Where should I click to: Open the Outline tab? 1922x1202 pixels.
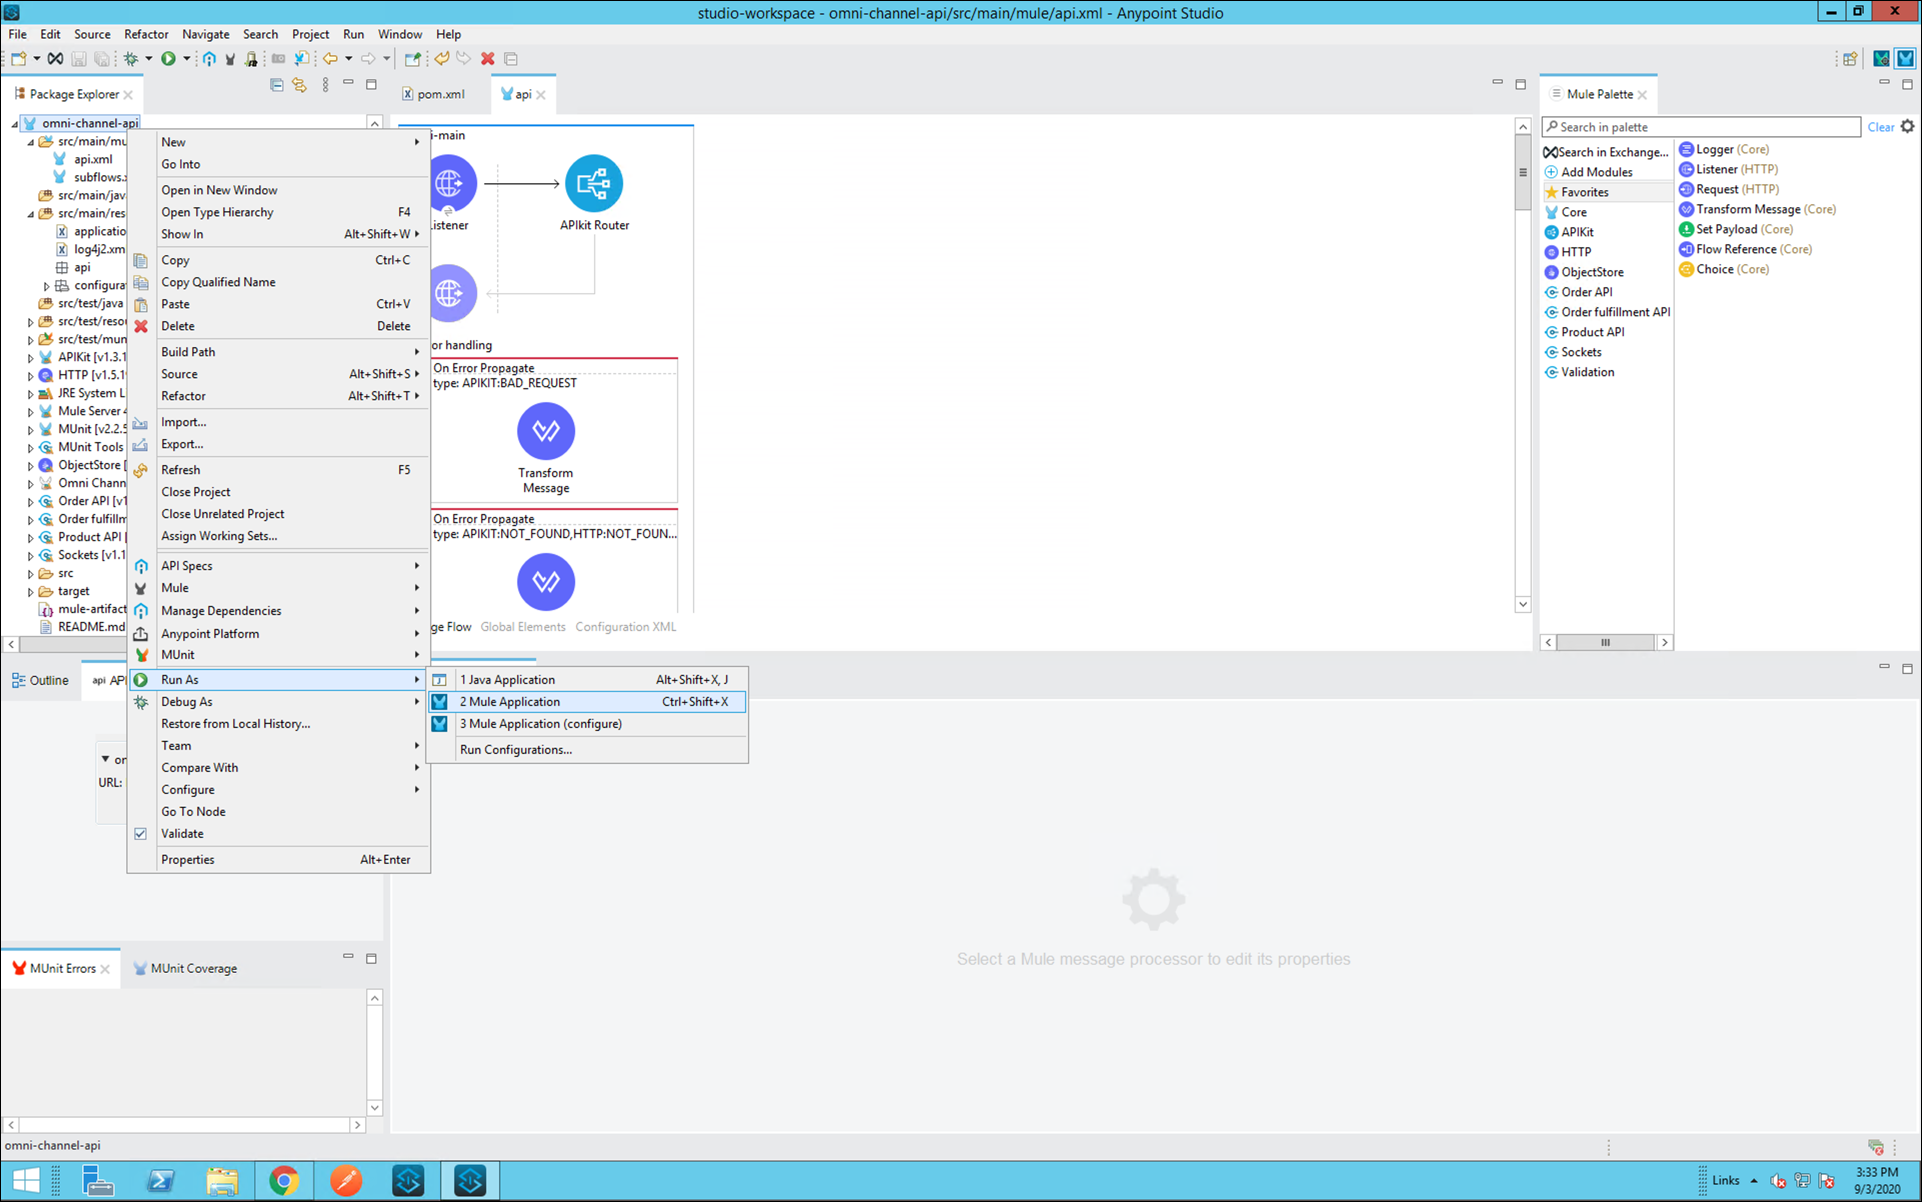coord(40,680)
